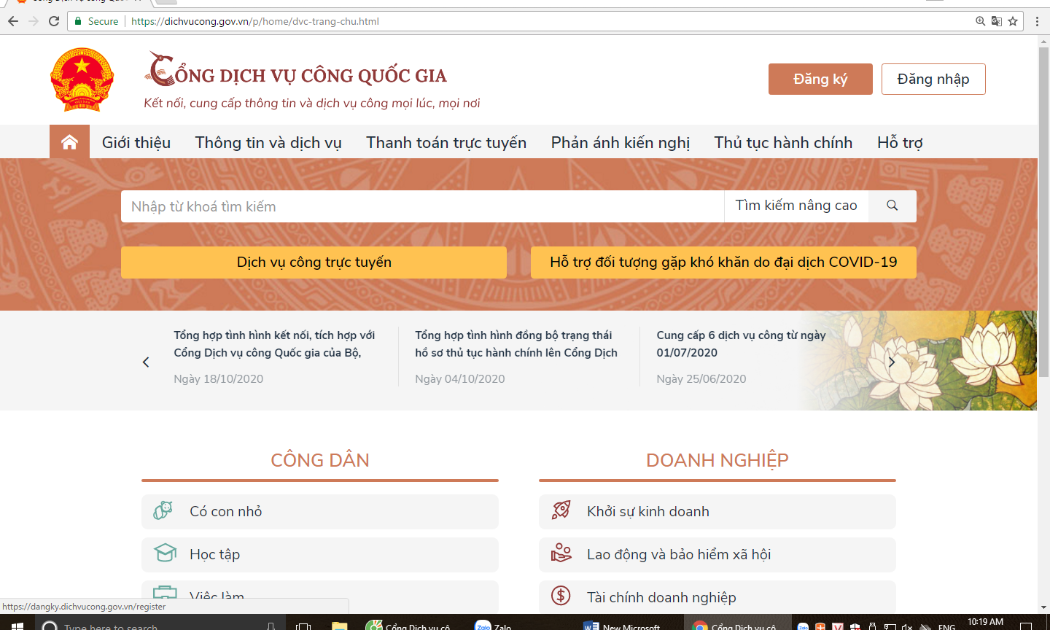Click the Đăng ký button
1050x630 pixels.
[820, 79]
